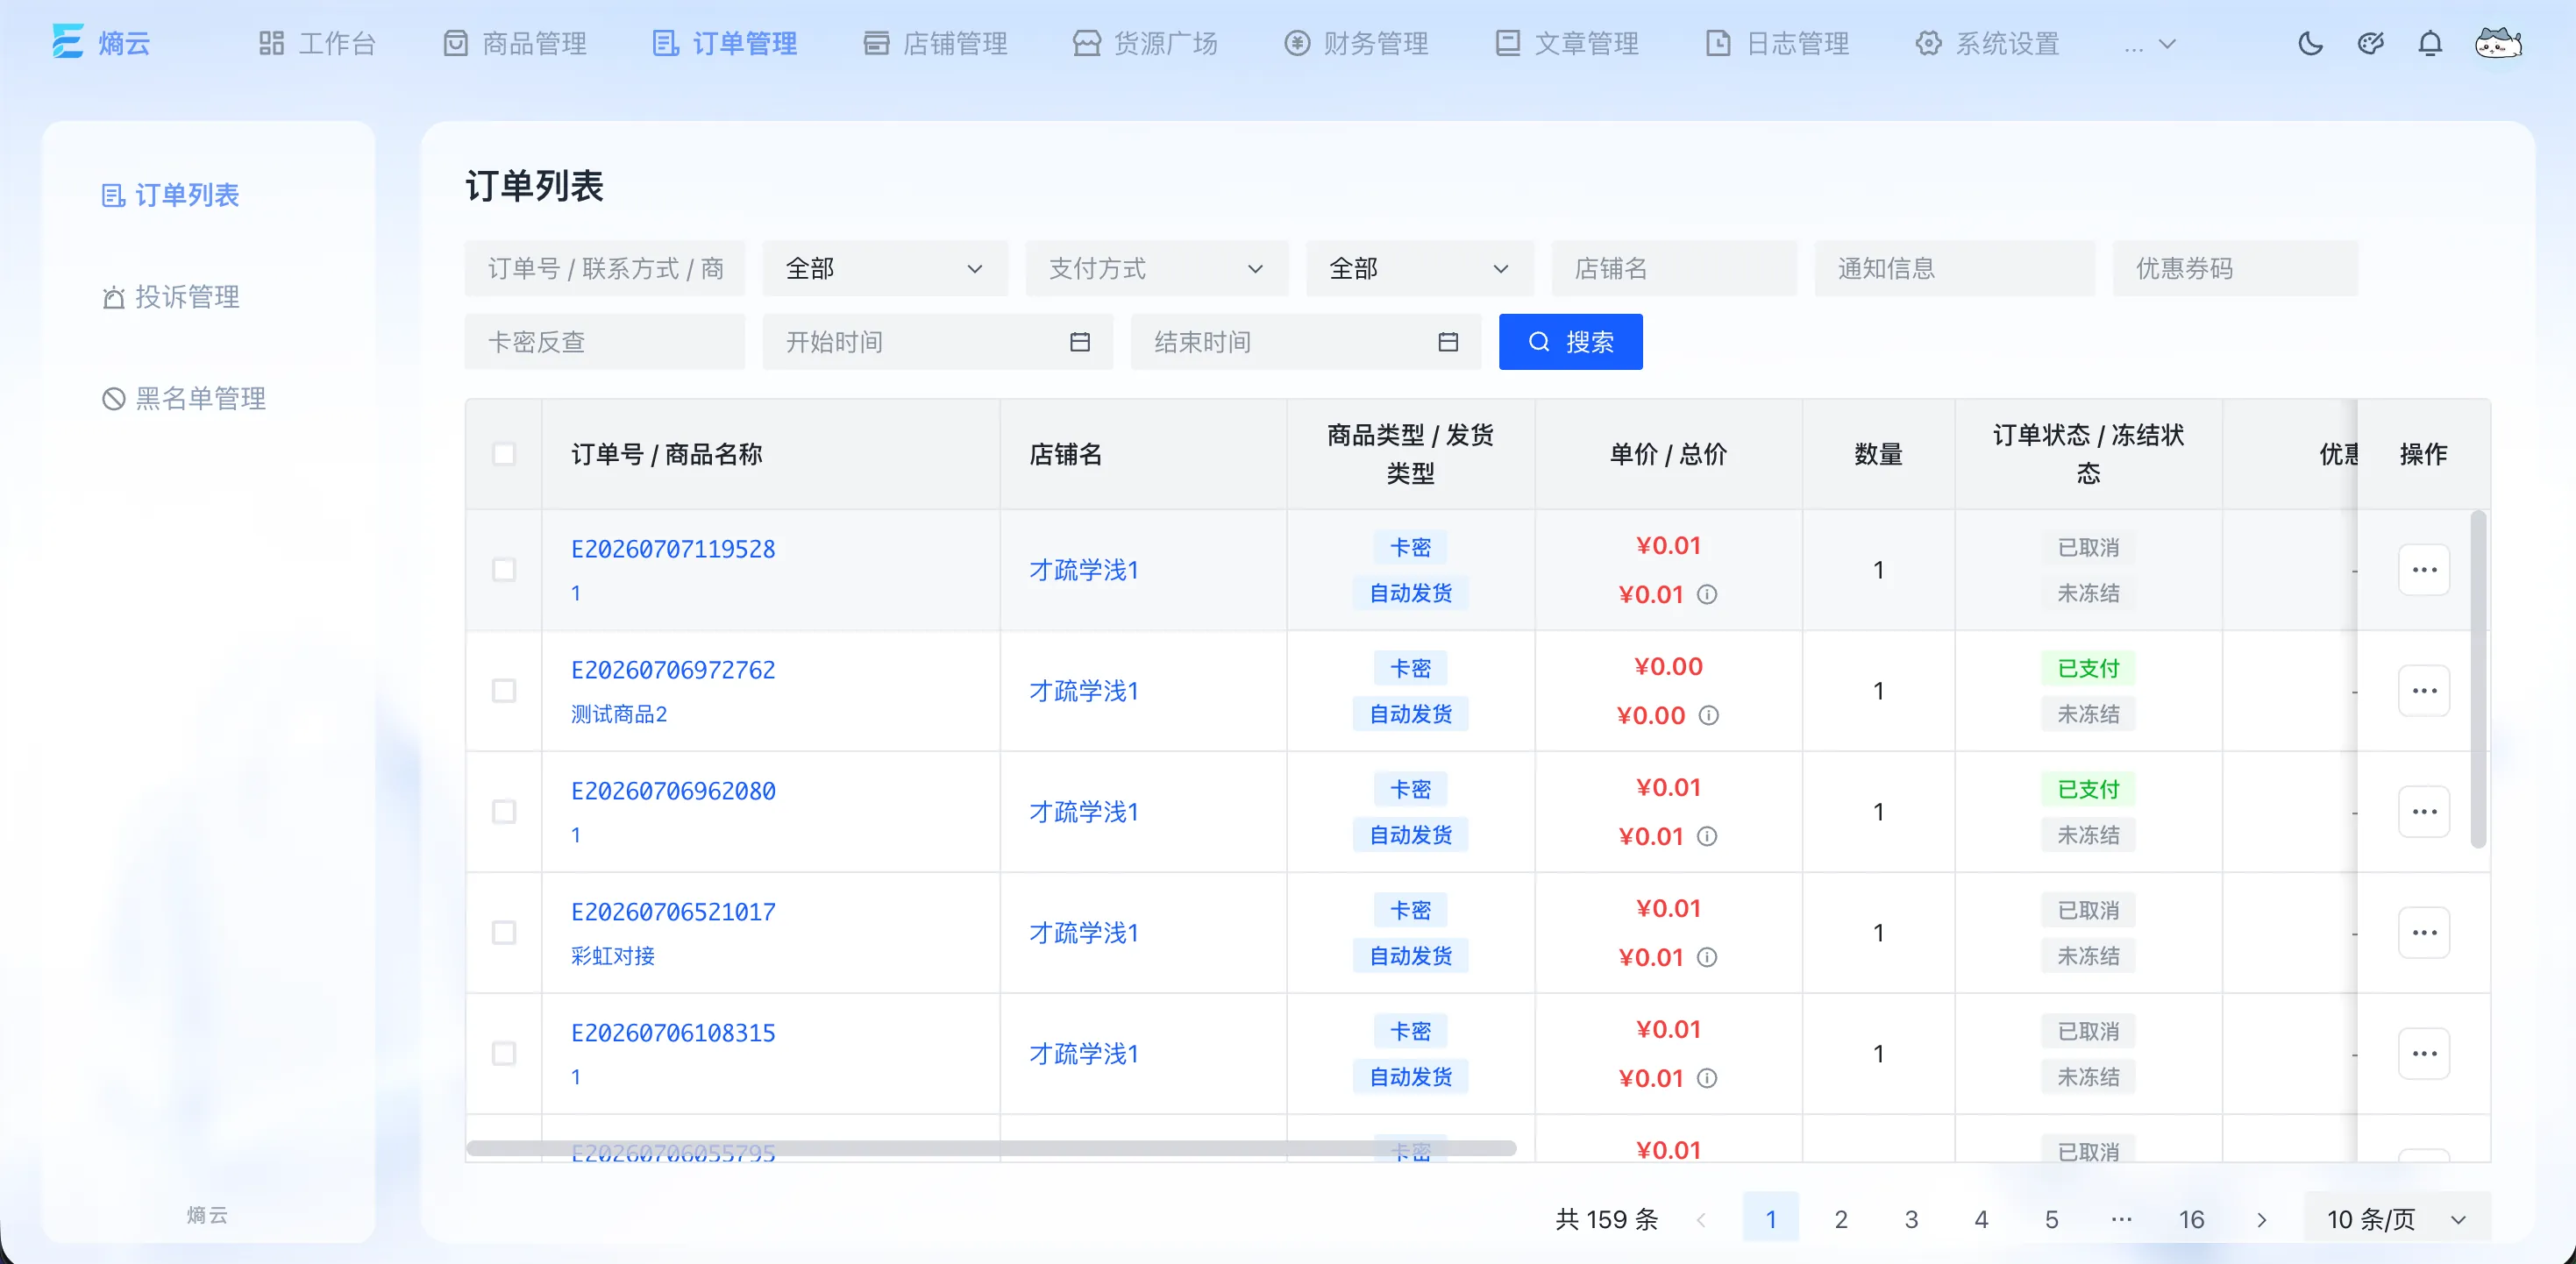2576x1264 pixels.
Task: Open the theme palette icon
Action: click(2371, 43)
